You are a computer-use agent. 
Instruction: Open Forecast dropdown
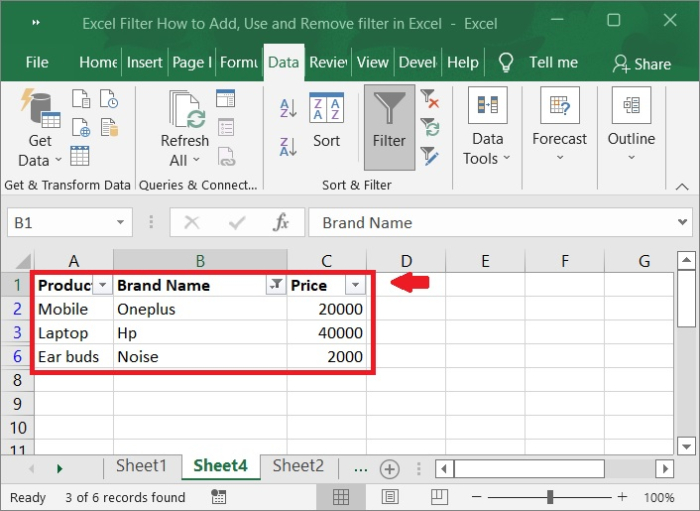(559, 125)
